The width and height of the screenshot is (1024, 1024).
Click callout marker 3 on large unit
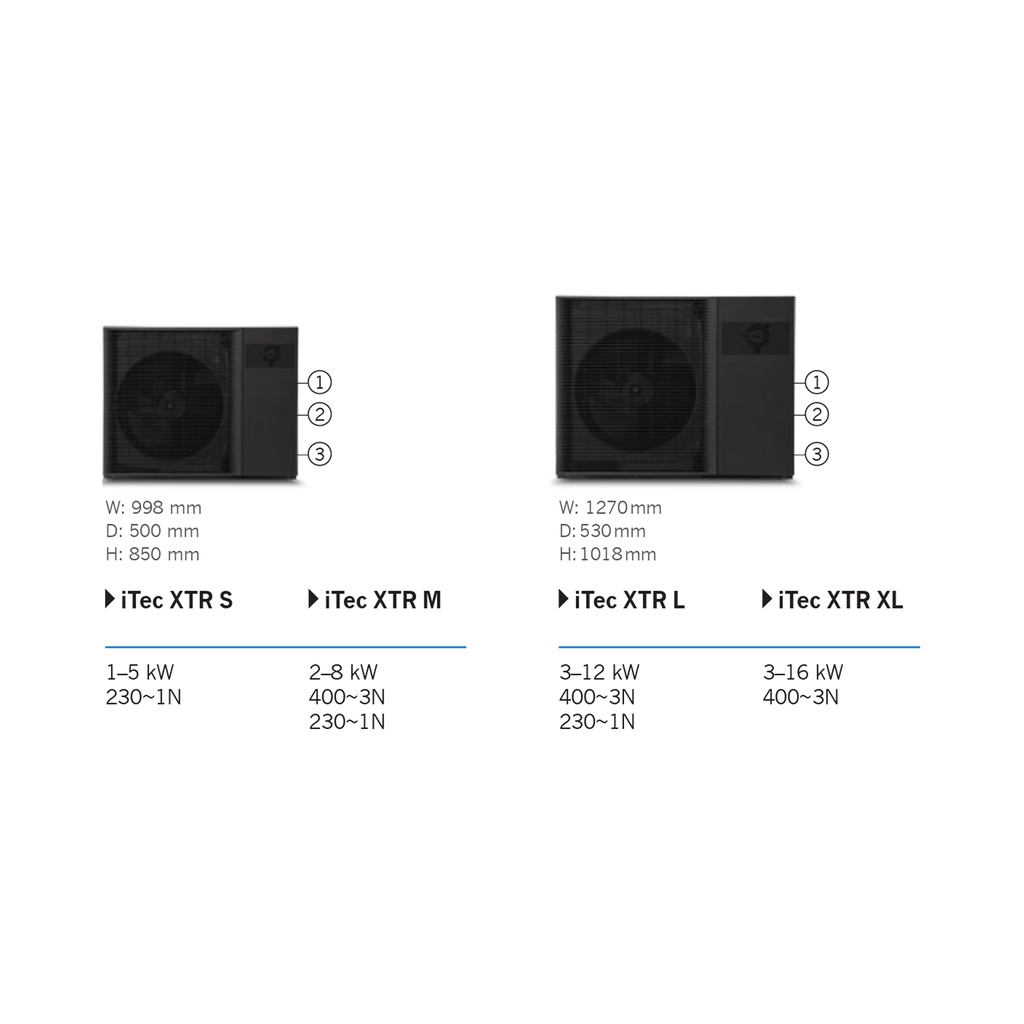click(x=816, y=454)
